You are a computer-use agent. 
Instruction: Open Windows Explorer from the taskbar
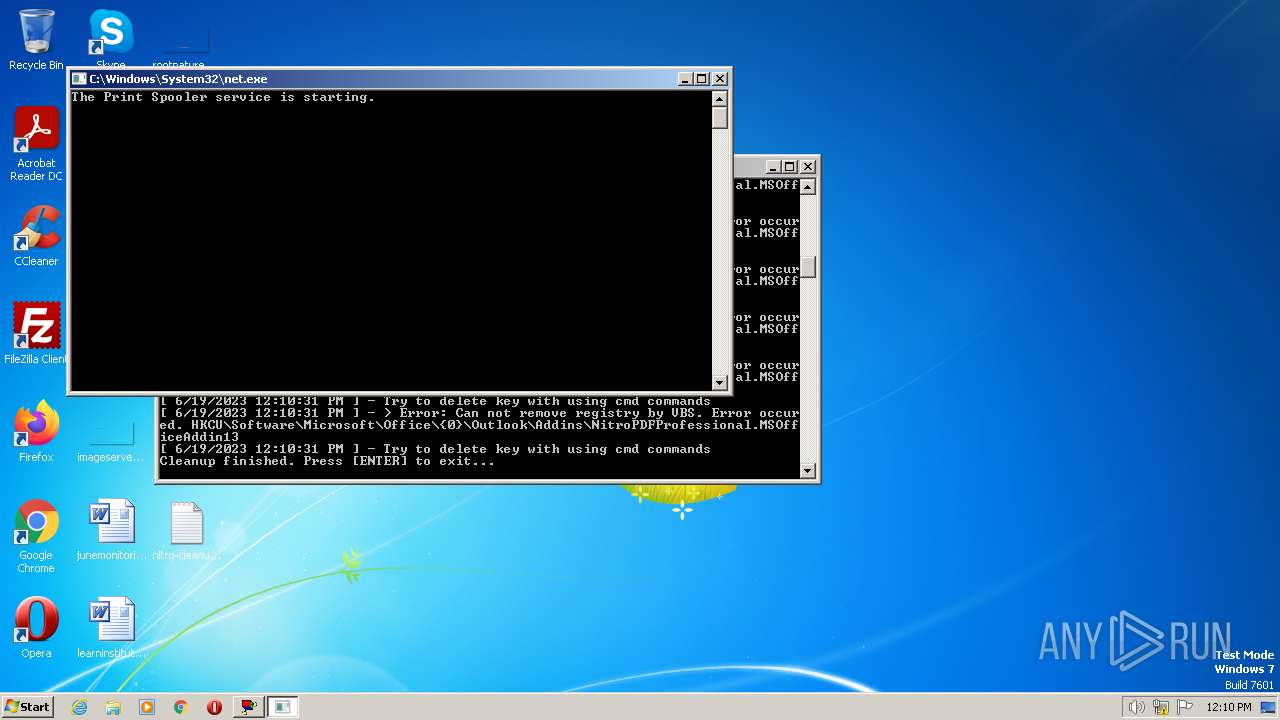click(x=113, y=707)
